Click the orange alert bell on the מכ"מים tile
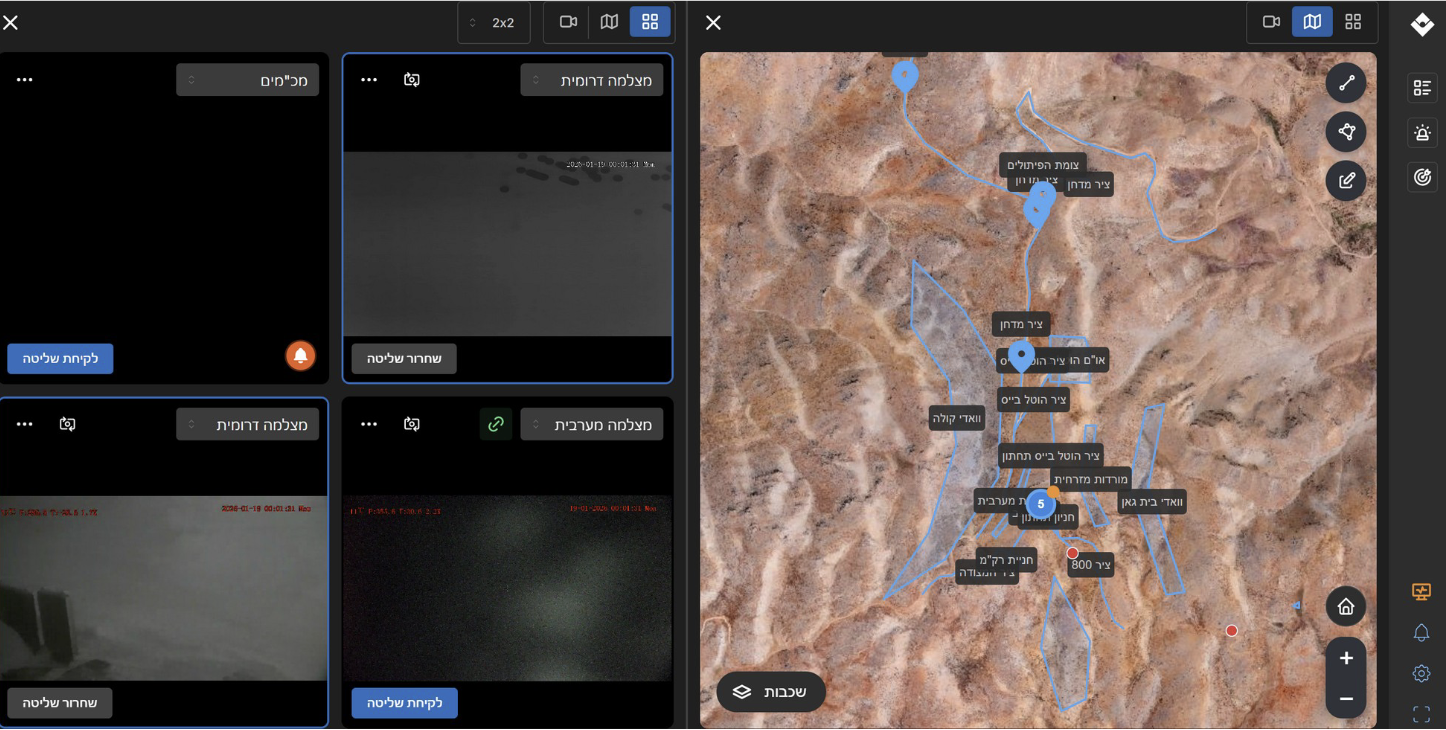This screenshot has width=1446, height=730. point(300,357)
